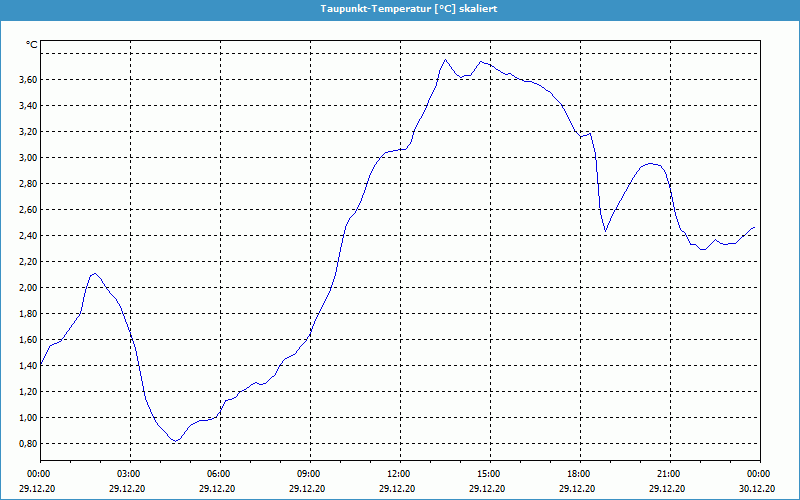Click the 3,00 y-axis value
This screenshot has height=500, width=800.
(x=27, y=158)
